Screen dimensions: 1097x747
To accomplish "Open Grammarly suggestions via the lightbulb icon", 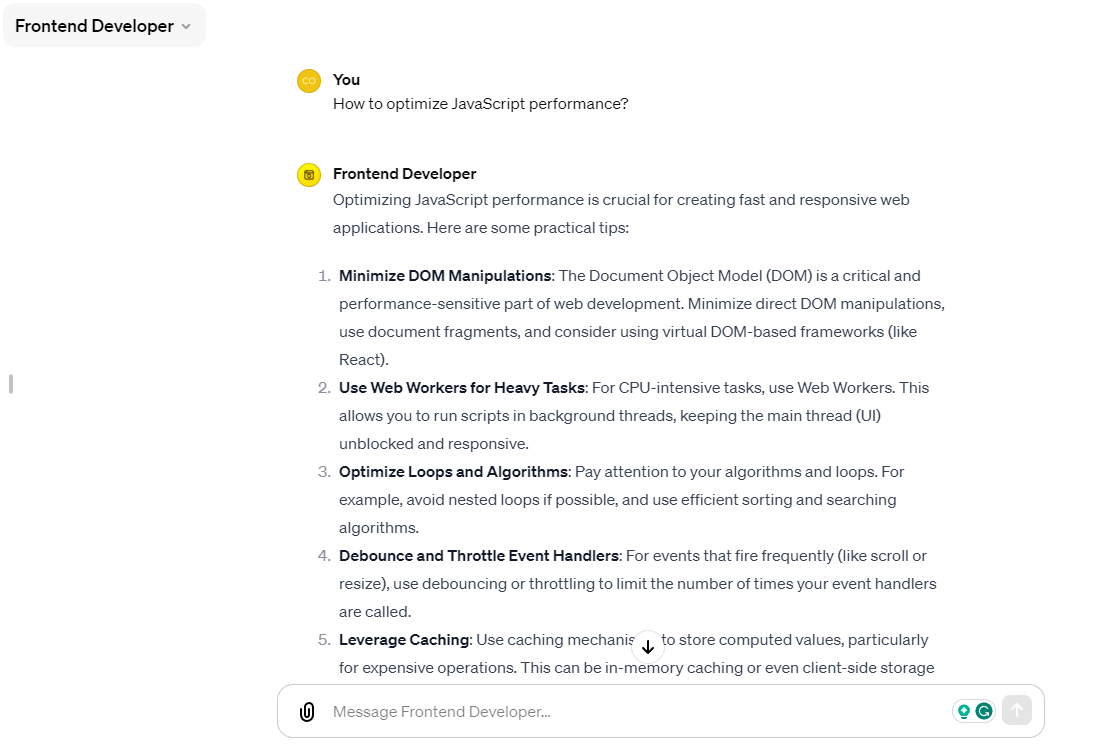I will [963, 710].
